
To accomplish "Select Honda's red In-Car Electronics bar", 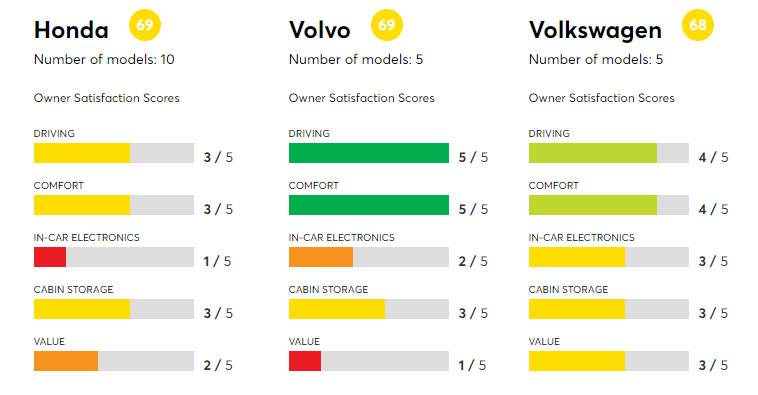I will point(50,257).
